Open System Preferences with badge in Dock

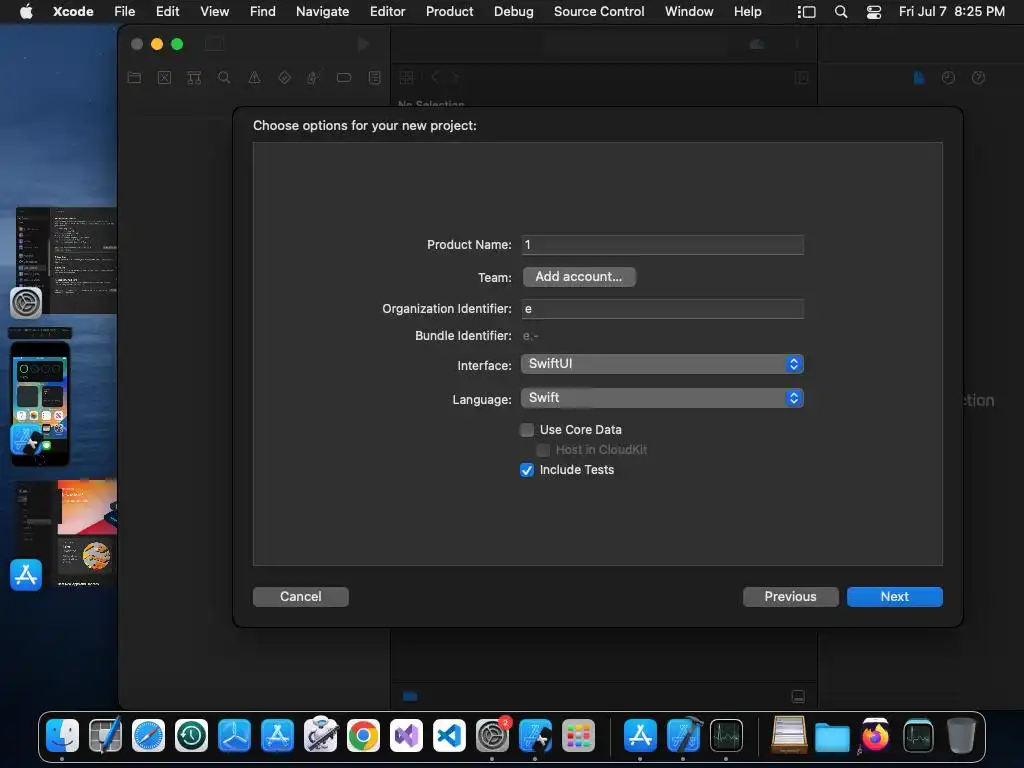(x=492, y=736)
